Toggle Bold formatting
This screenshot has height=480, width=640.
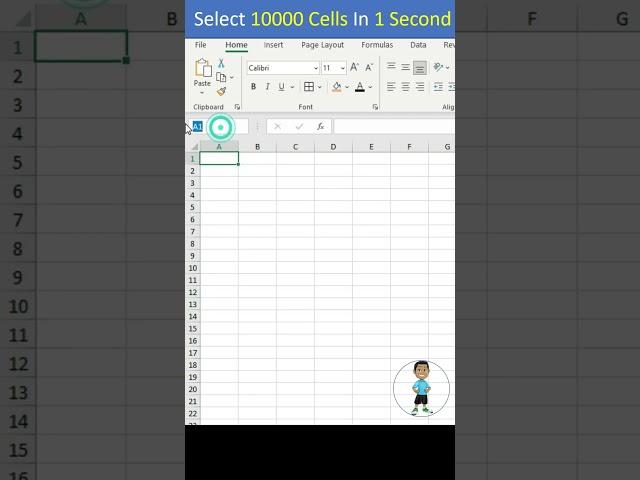point(253,87)
